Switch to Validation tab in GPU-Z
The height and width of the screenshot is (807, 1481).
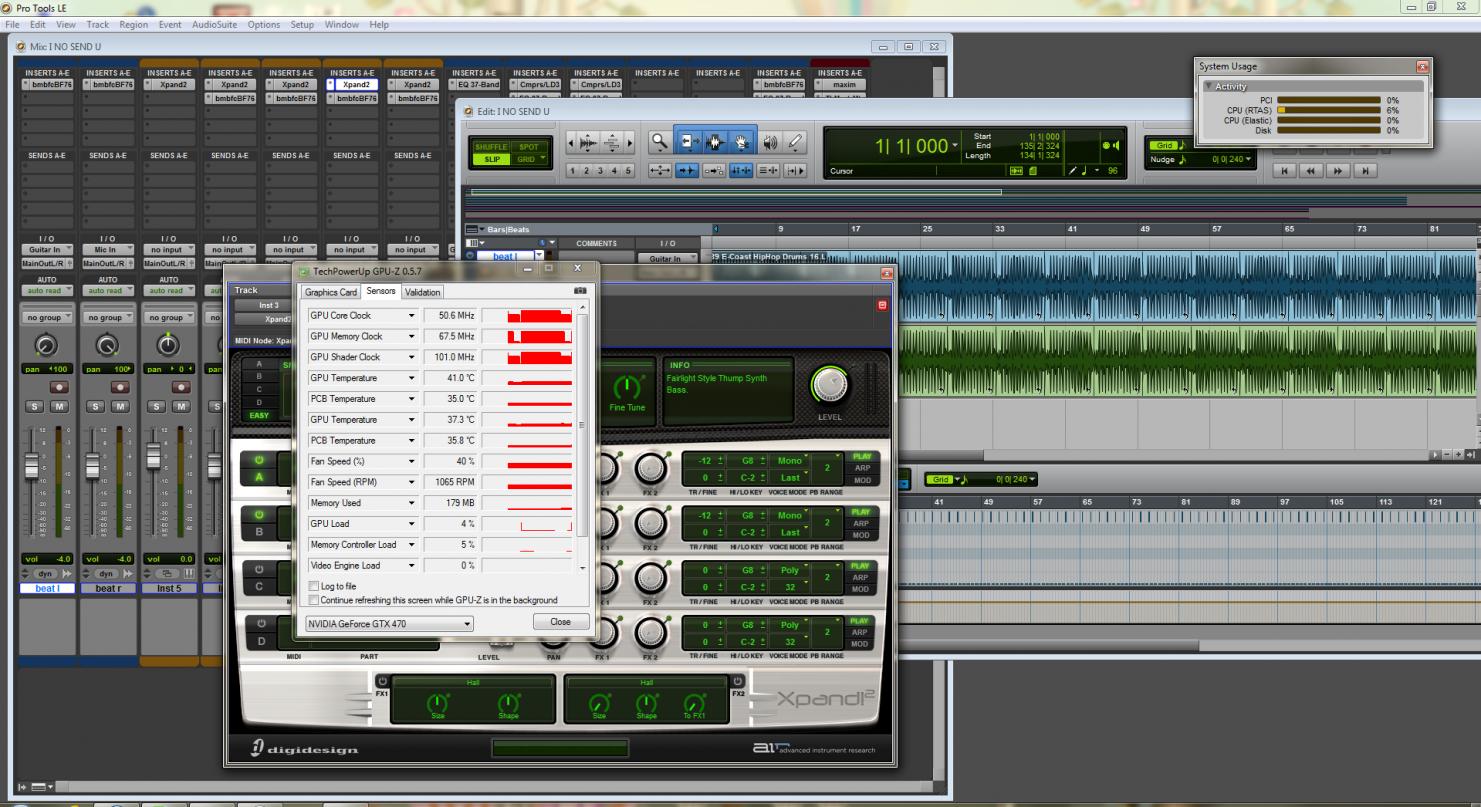[423, 293]
